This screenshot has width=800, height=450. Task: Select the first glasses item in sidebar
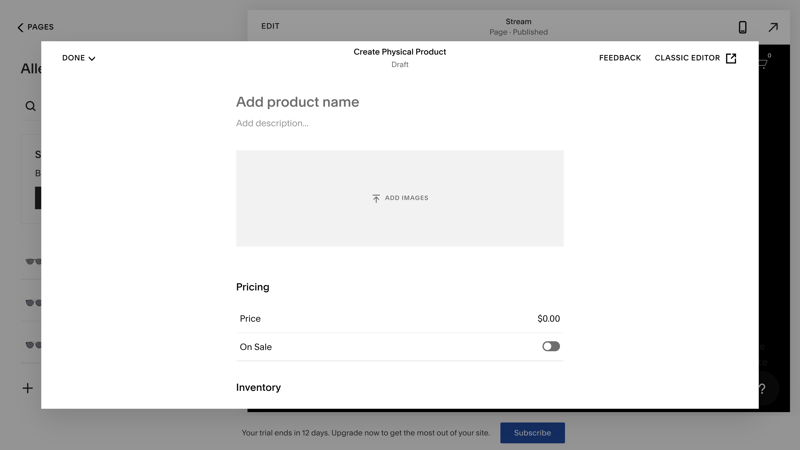click(33, 262)
